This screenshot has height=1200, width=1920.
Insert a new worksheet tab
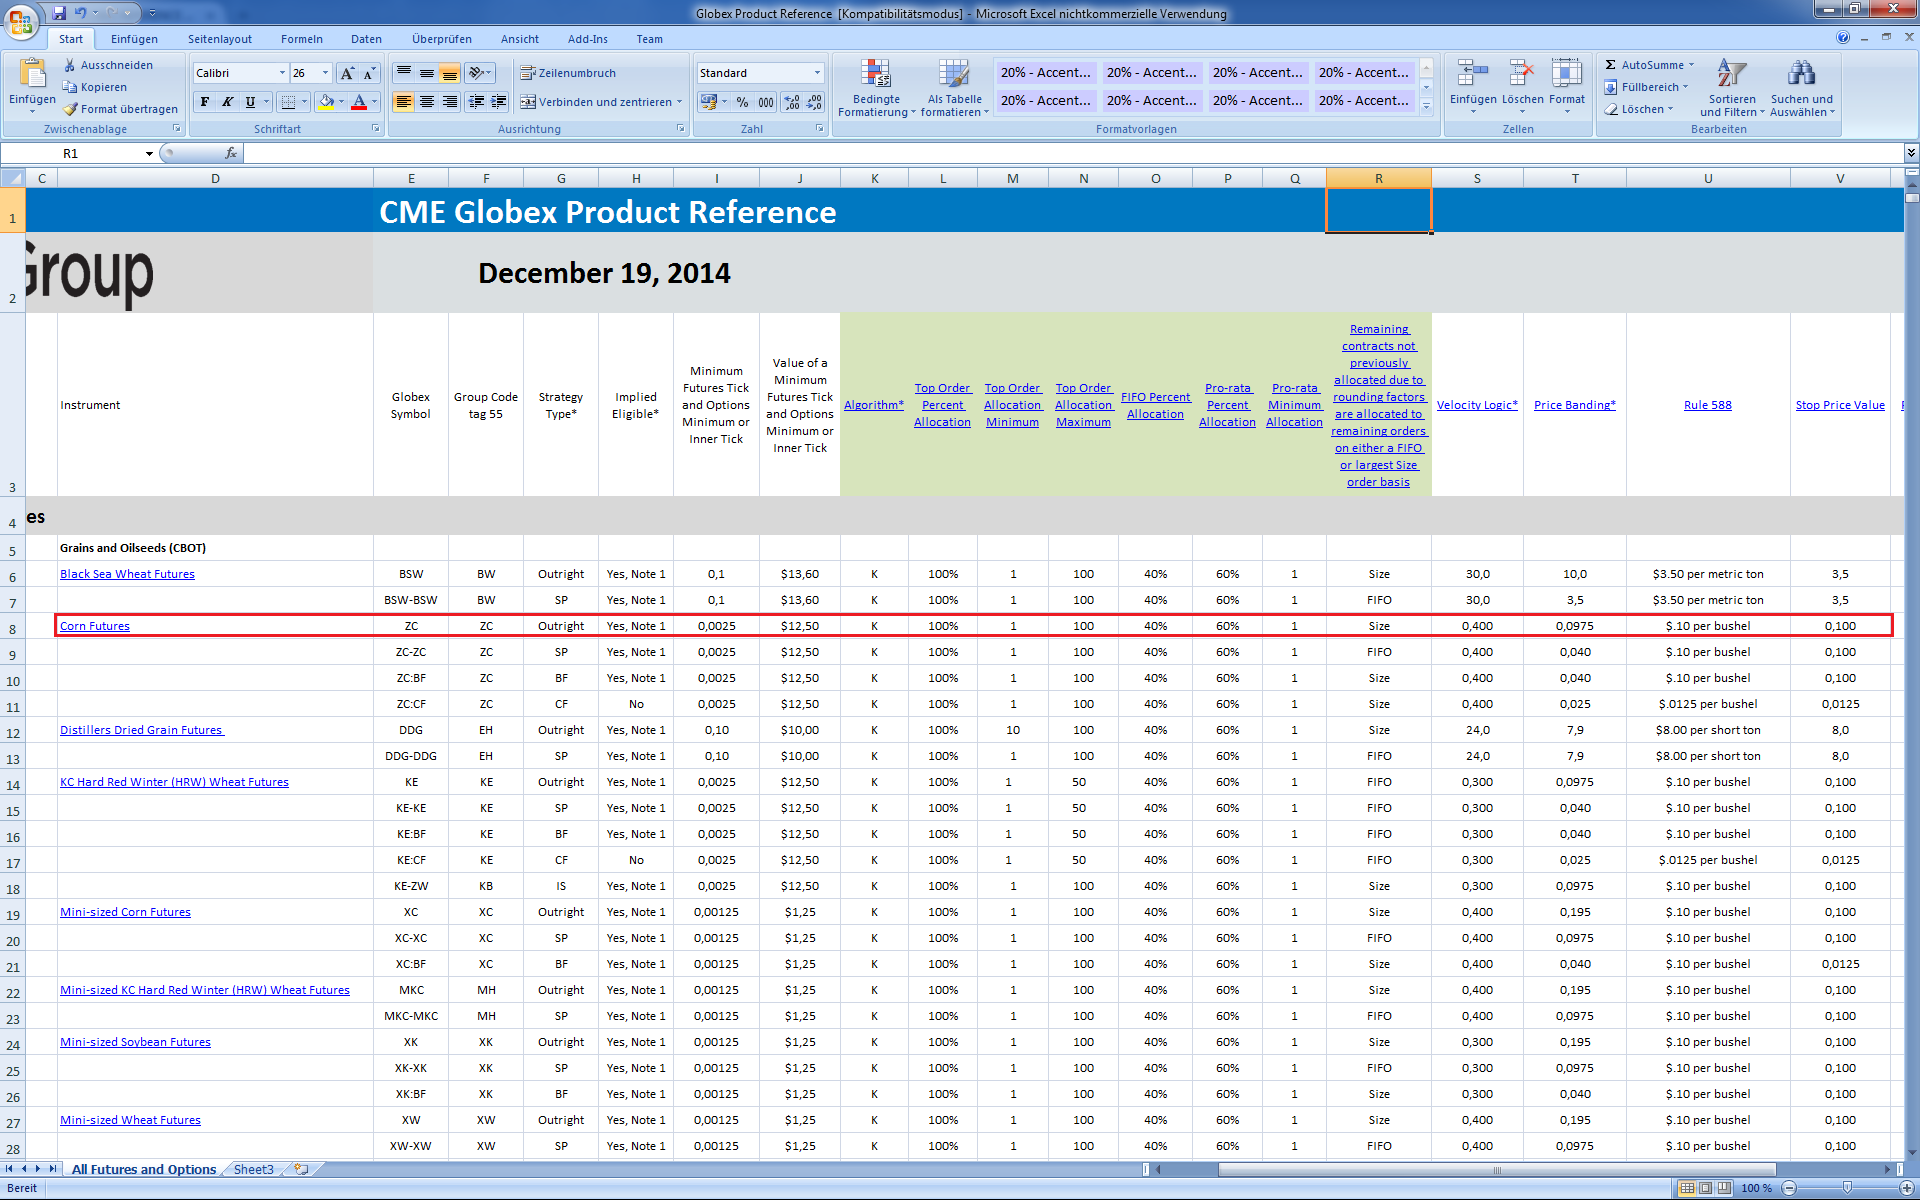(x=301, y=1169)
